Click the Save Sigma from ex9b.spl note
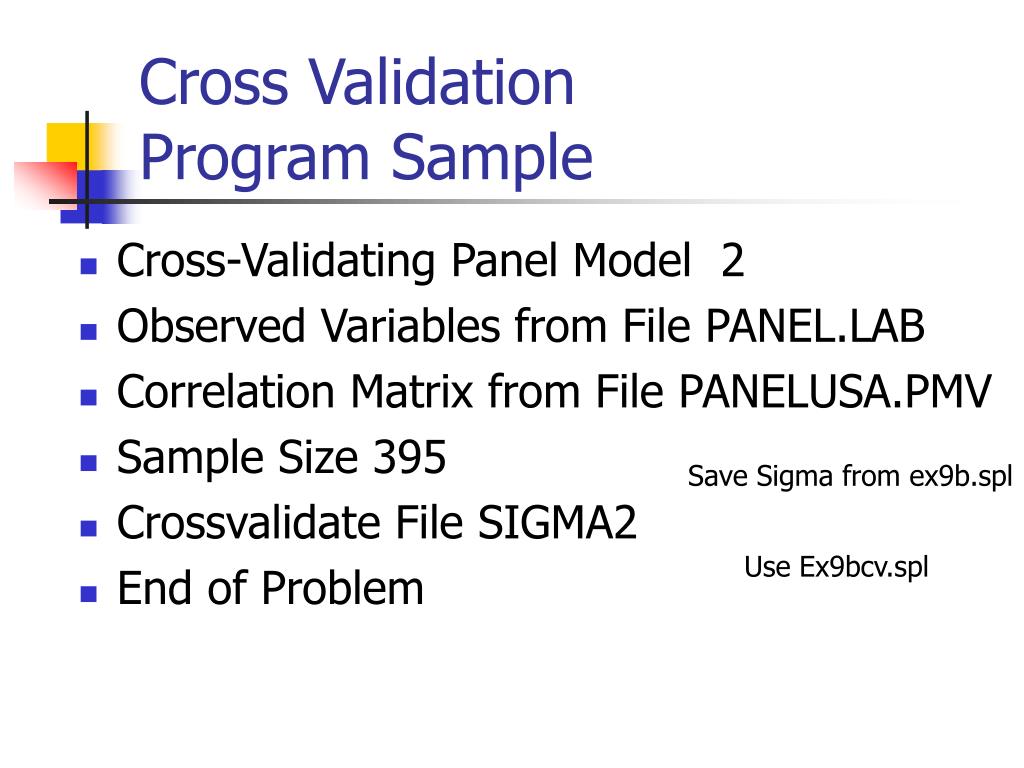 [x=850, y=477]
